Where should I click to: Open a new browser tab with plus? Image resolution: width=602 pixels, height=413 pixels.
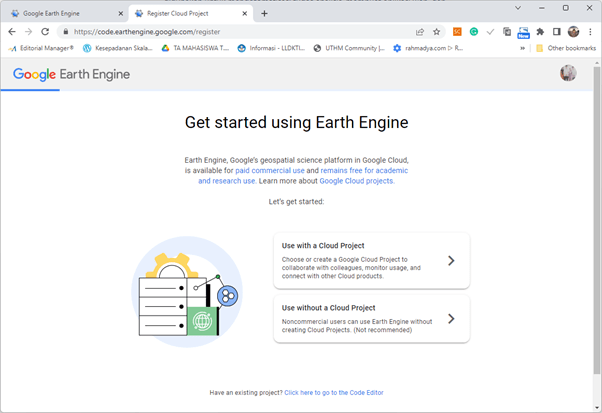[264, 14]
